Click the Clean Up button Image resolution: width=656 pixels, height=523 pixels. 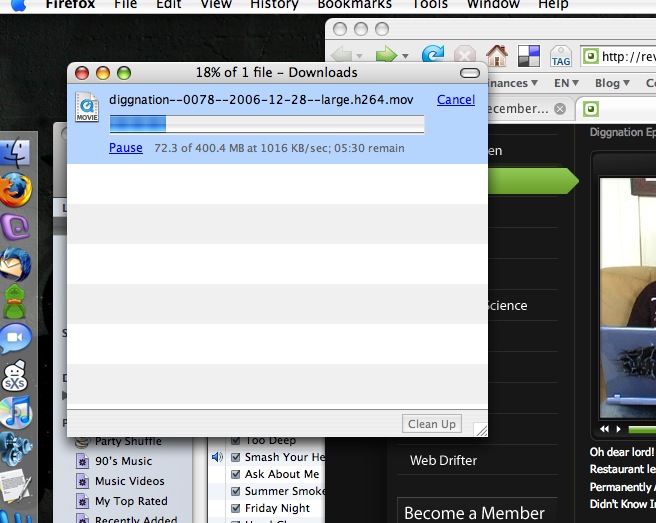[x=432, y=424]
